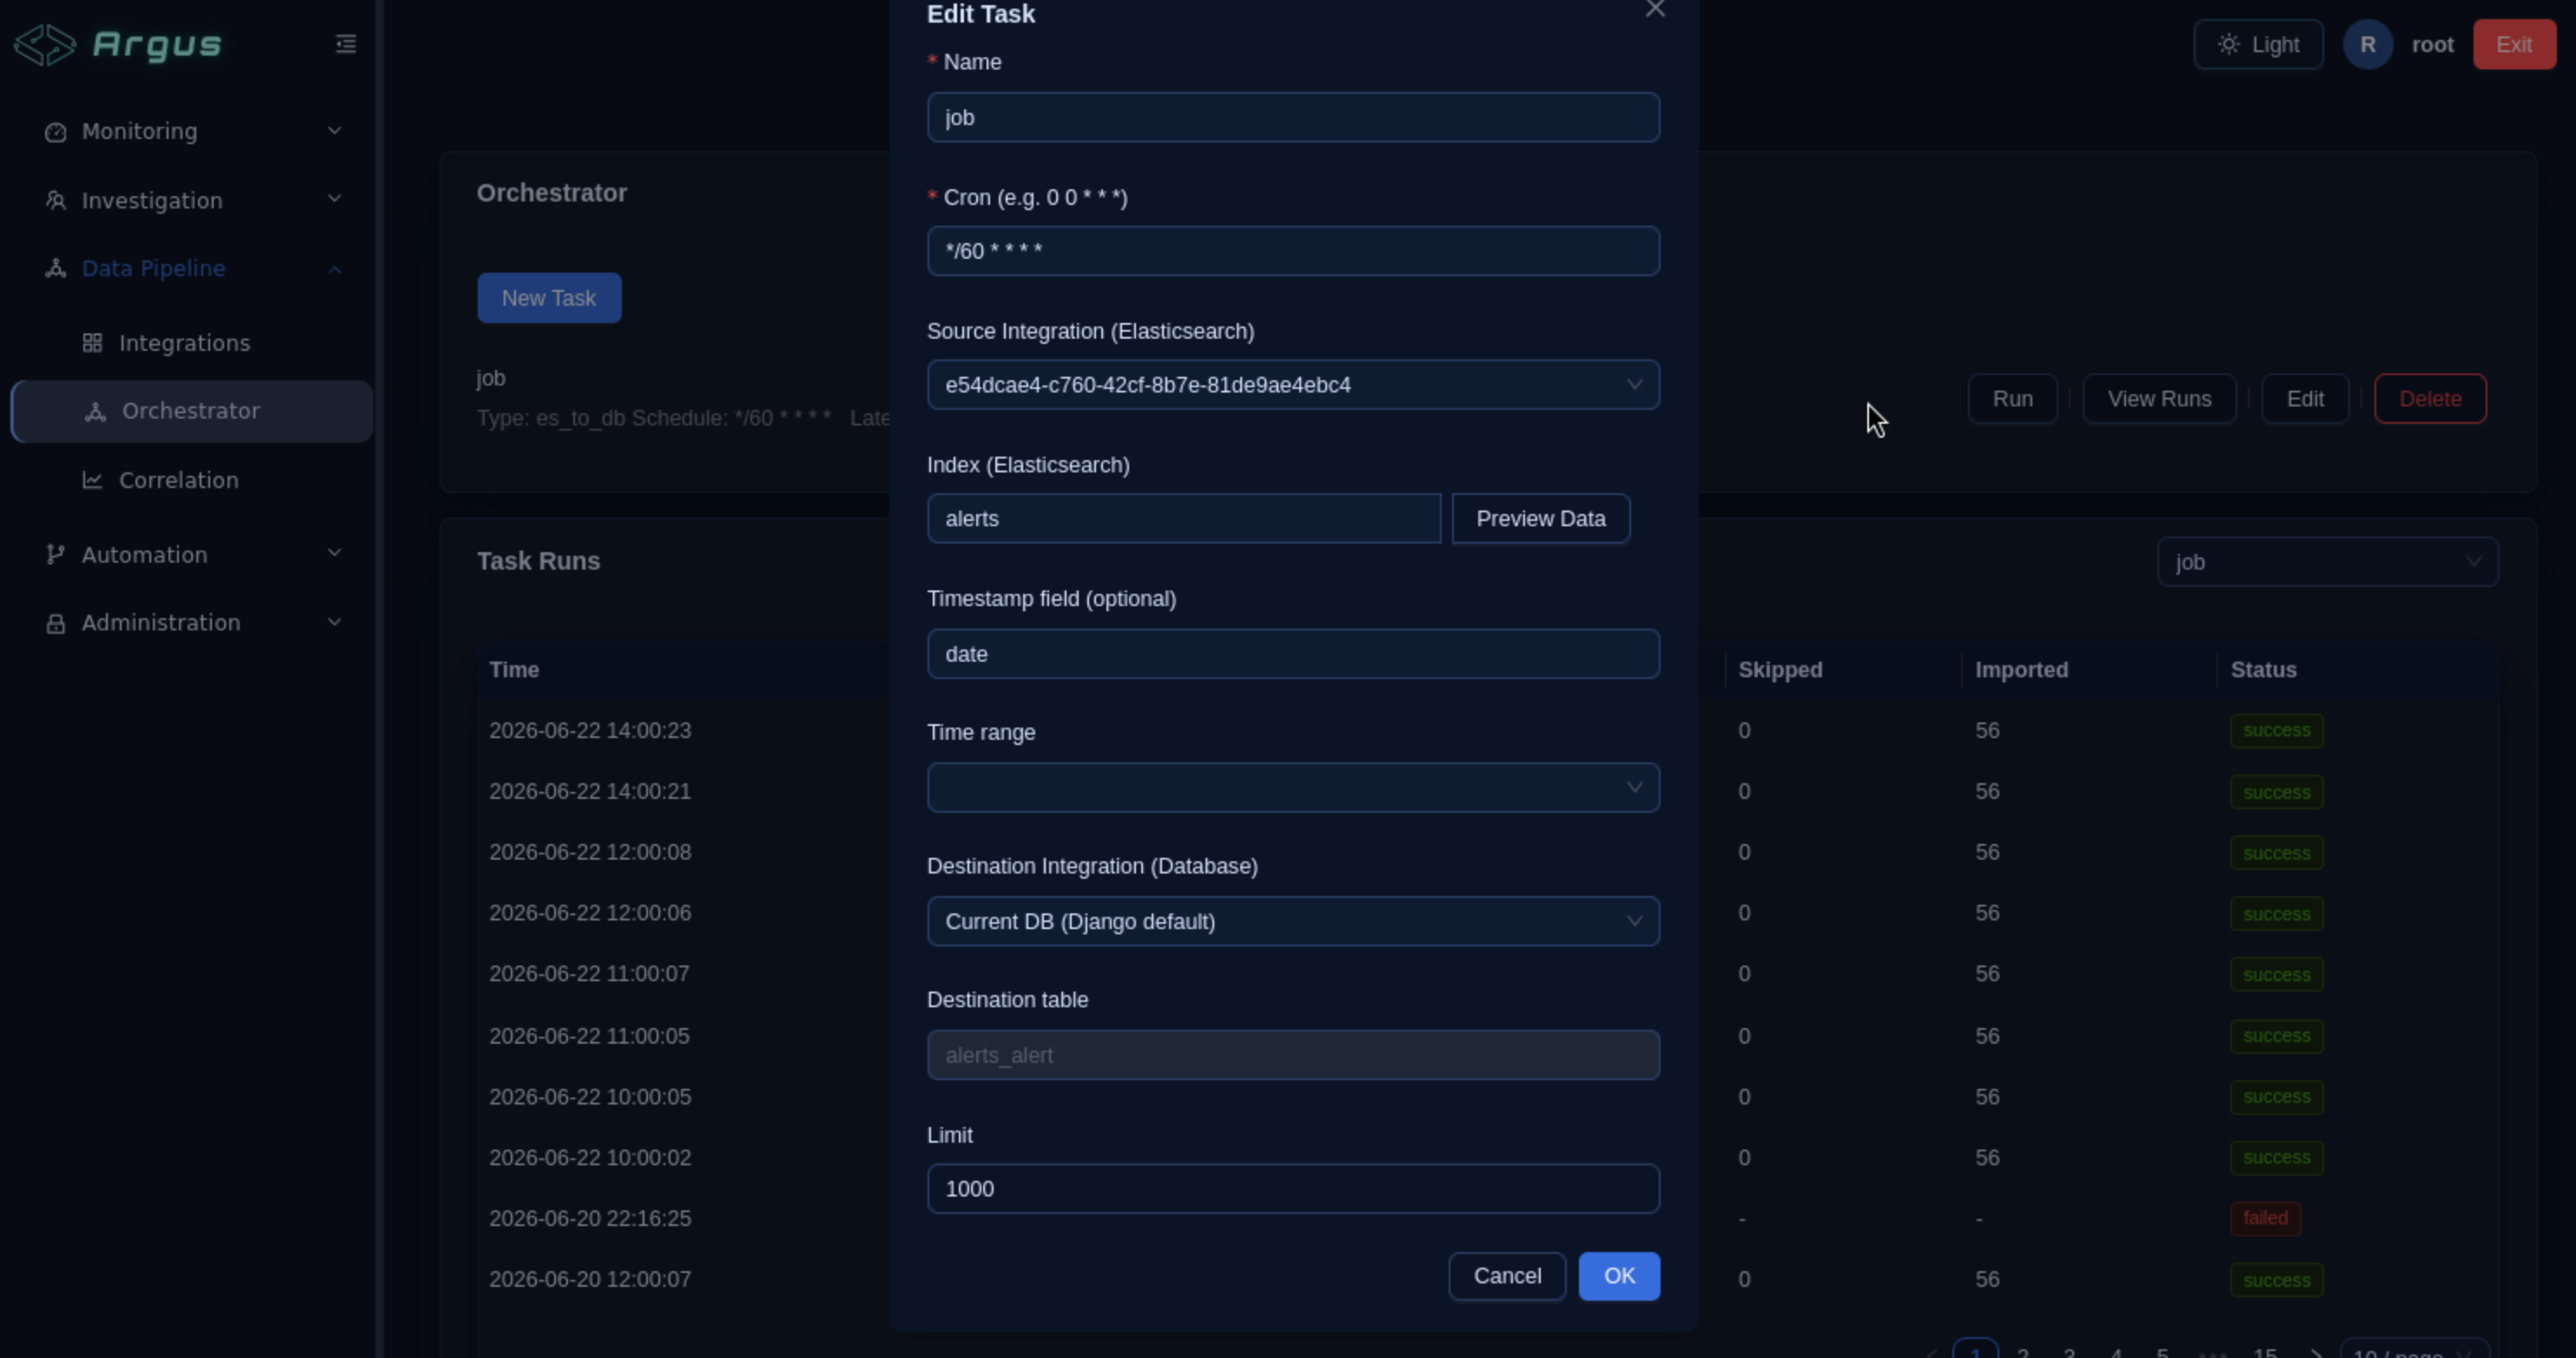Focus the Elasticsearch Index field

[1184, 519]
